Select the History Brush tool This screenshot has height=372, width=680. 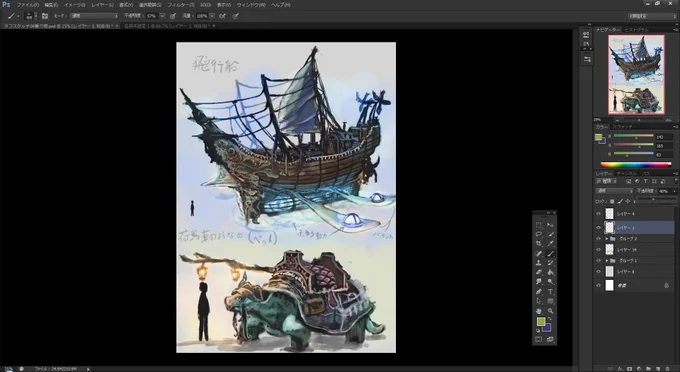(x=550, y=263)
